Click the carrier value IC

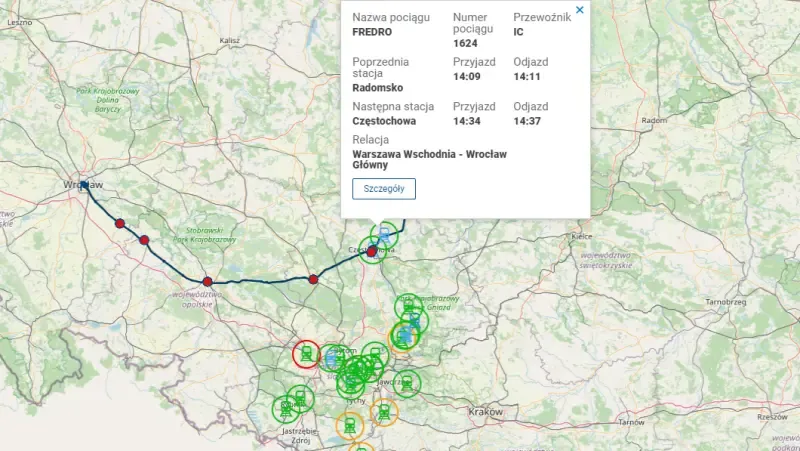click(518, 32)
